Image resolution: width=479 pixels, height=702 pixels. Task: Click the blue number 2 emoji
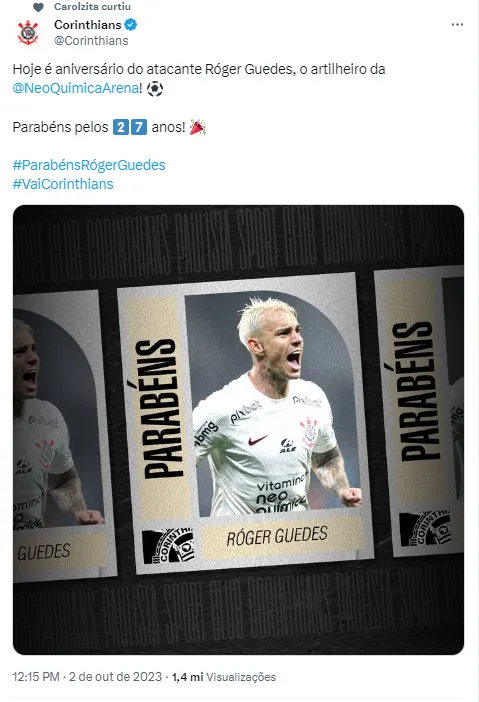click(120, 127)
